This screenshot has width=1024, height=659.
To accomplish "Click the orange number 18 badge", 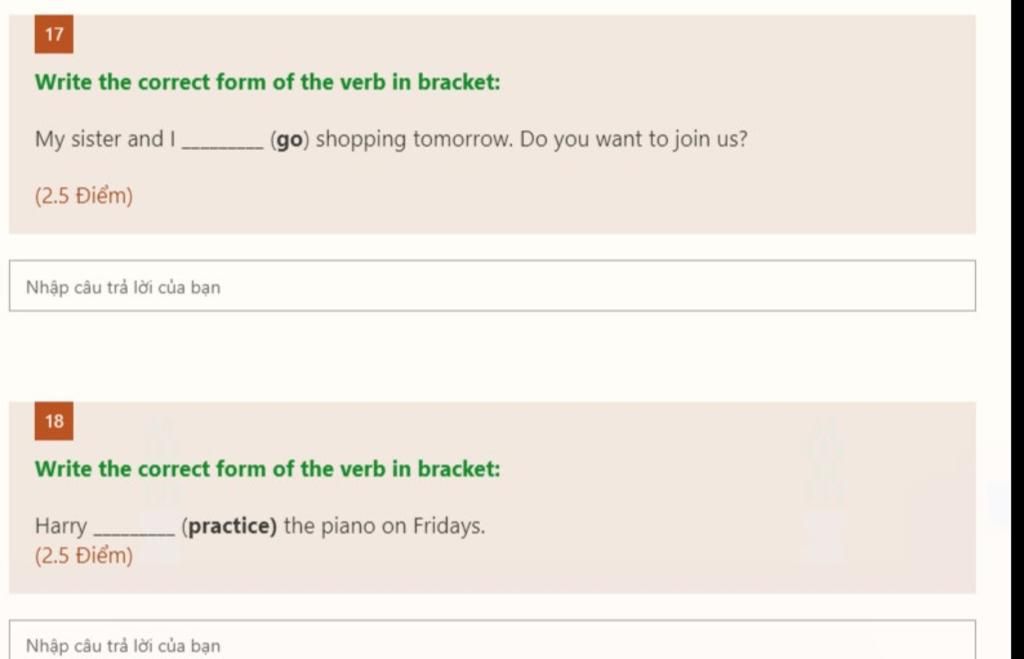I will (x=54, y=421).
